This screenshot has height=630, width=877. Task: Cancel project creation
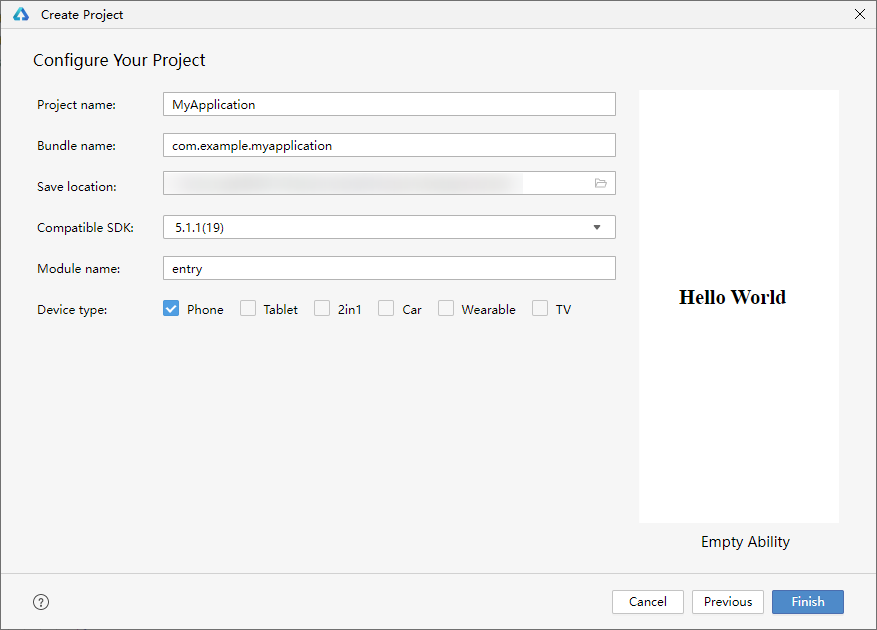click(648, 602)
